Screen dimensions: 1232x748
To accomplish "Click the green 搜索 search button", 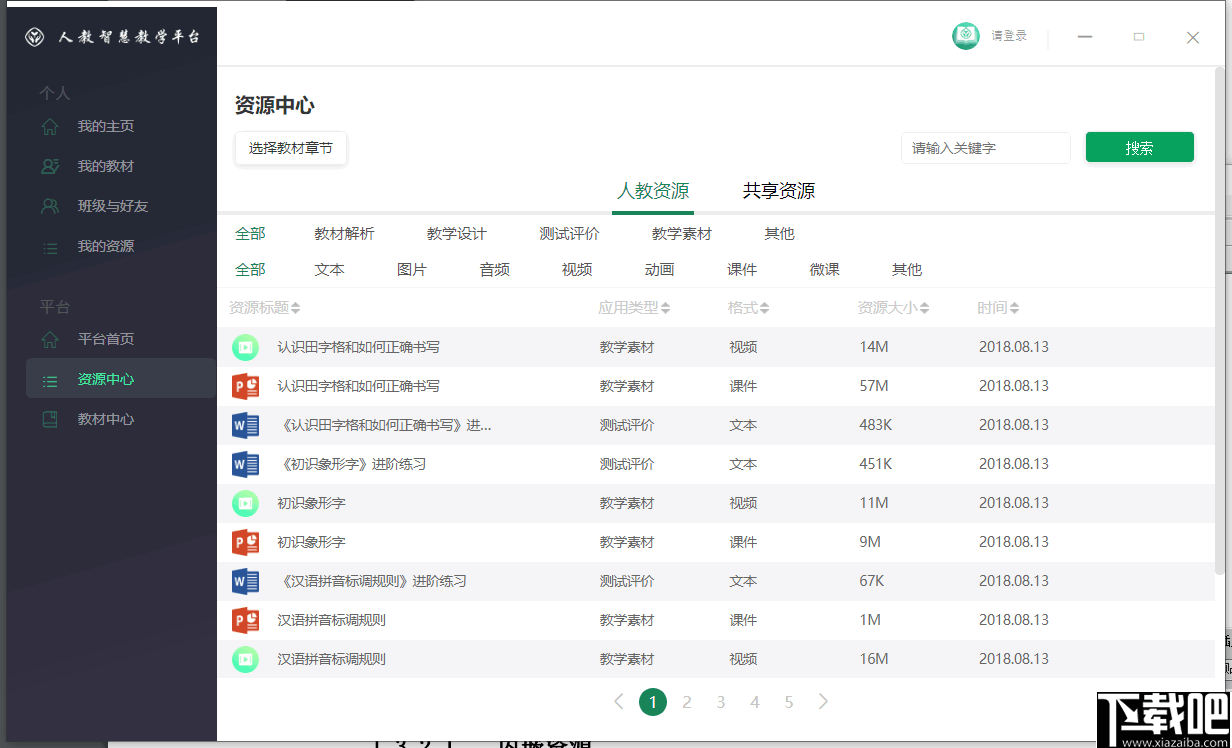I will pos(1140,146).
